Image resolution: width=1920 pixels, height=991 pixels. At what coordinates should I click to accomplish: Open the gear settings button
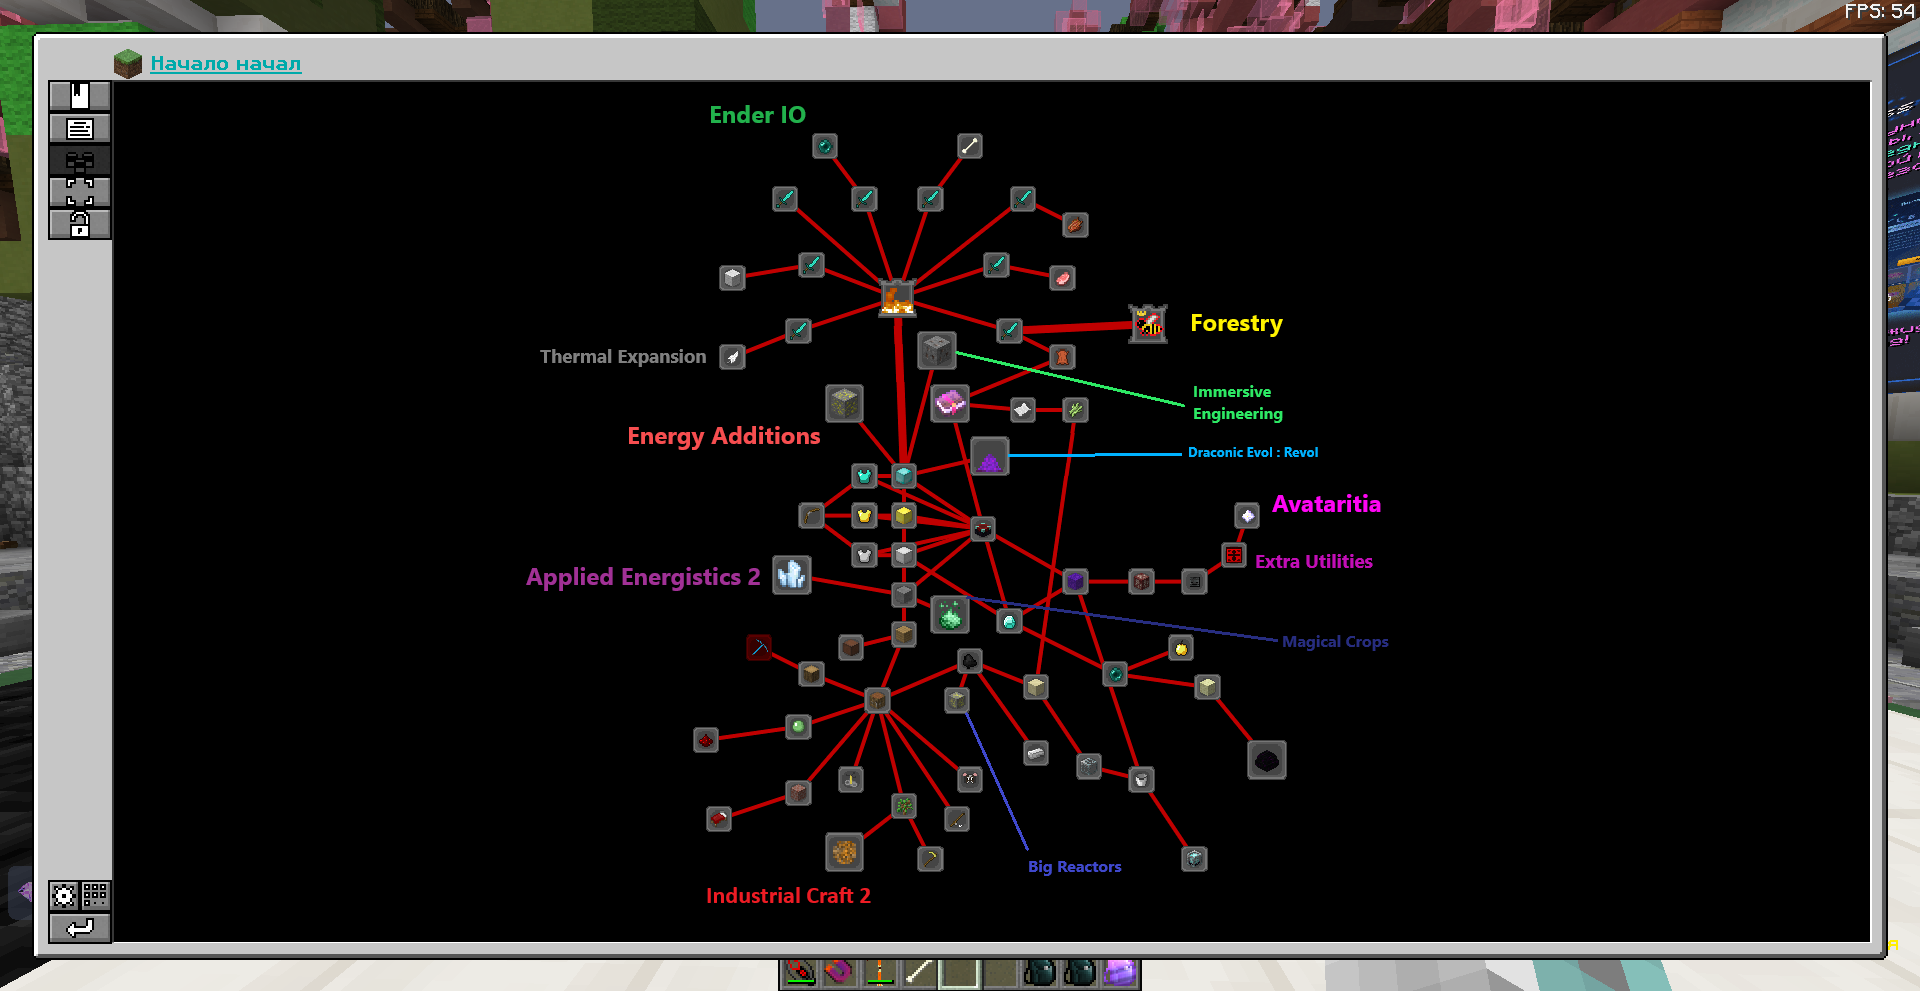point(64,895)
